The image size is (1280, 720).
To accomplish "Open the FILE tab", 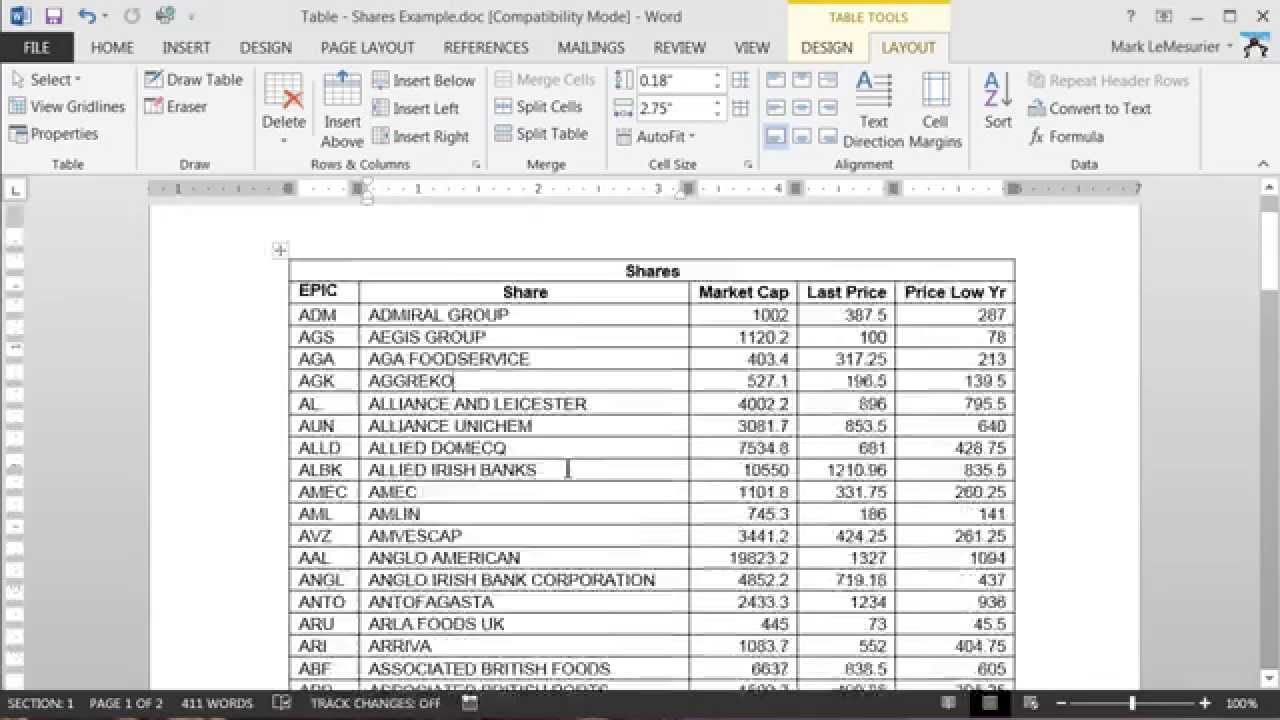I will (36, 47).
